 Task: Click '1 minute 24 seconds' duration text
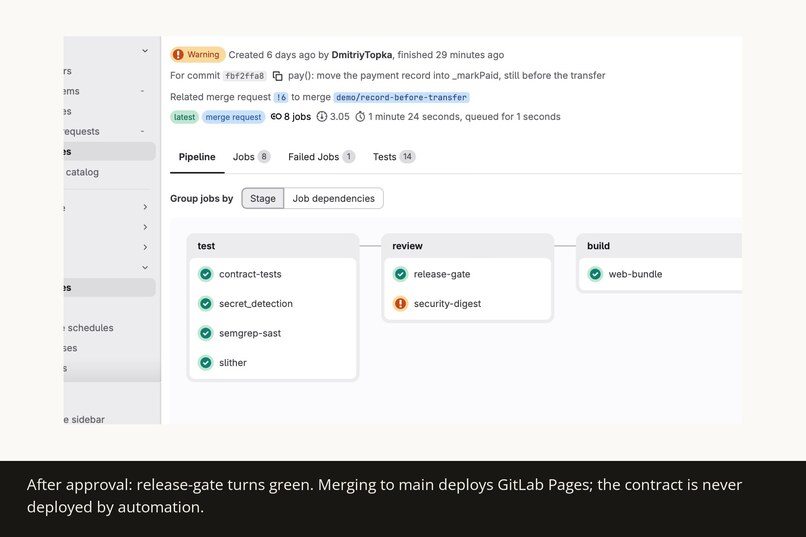click(414, 117)
